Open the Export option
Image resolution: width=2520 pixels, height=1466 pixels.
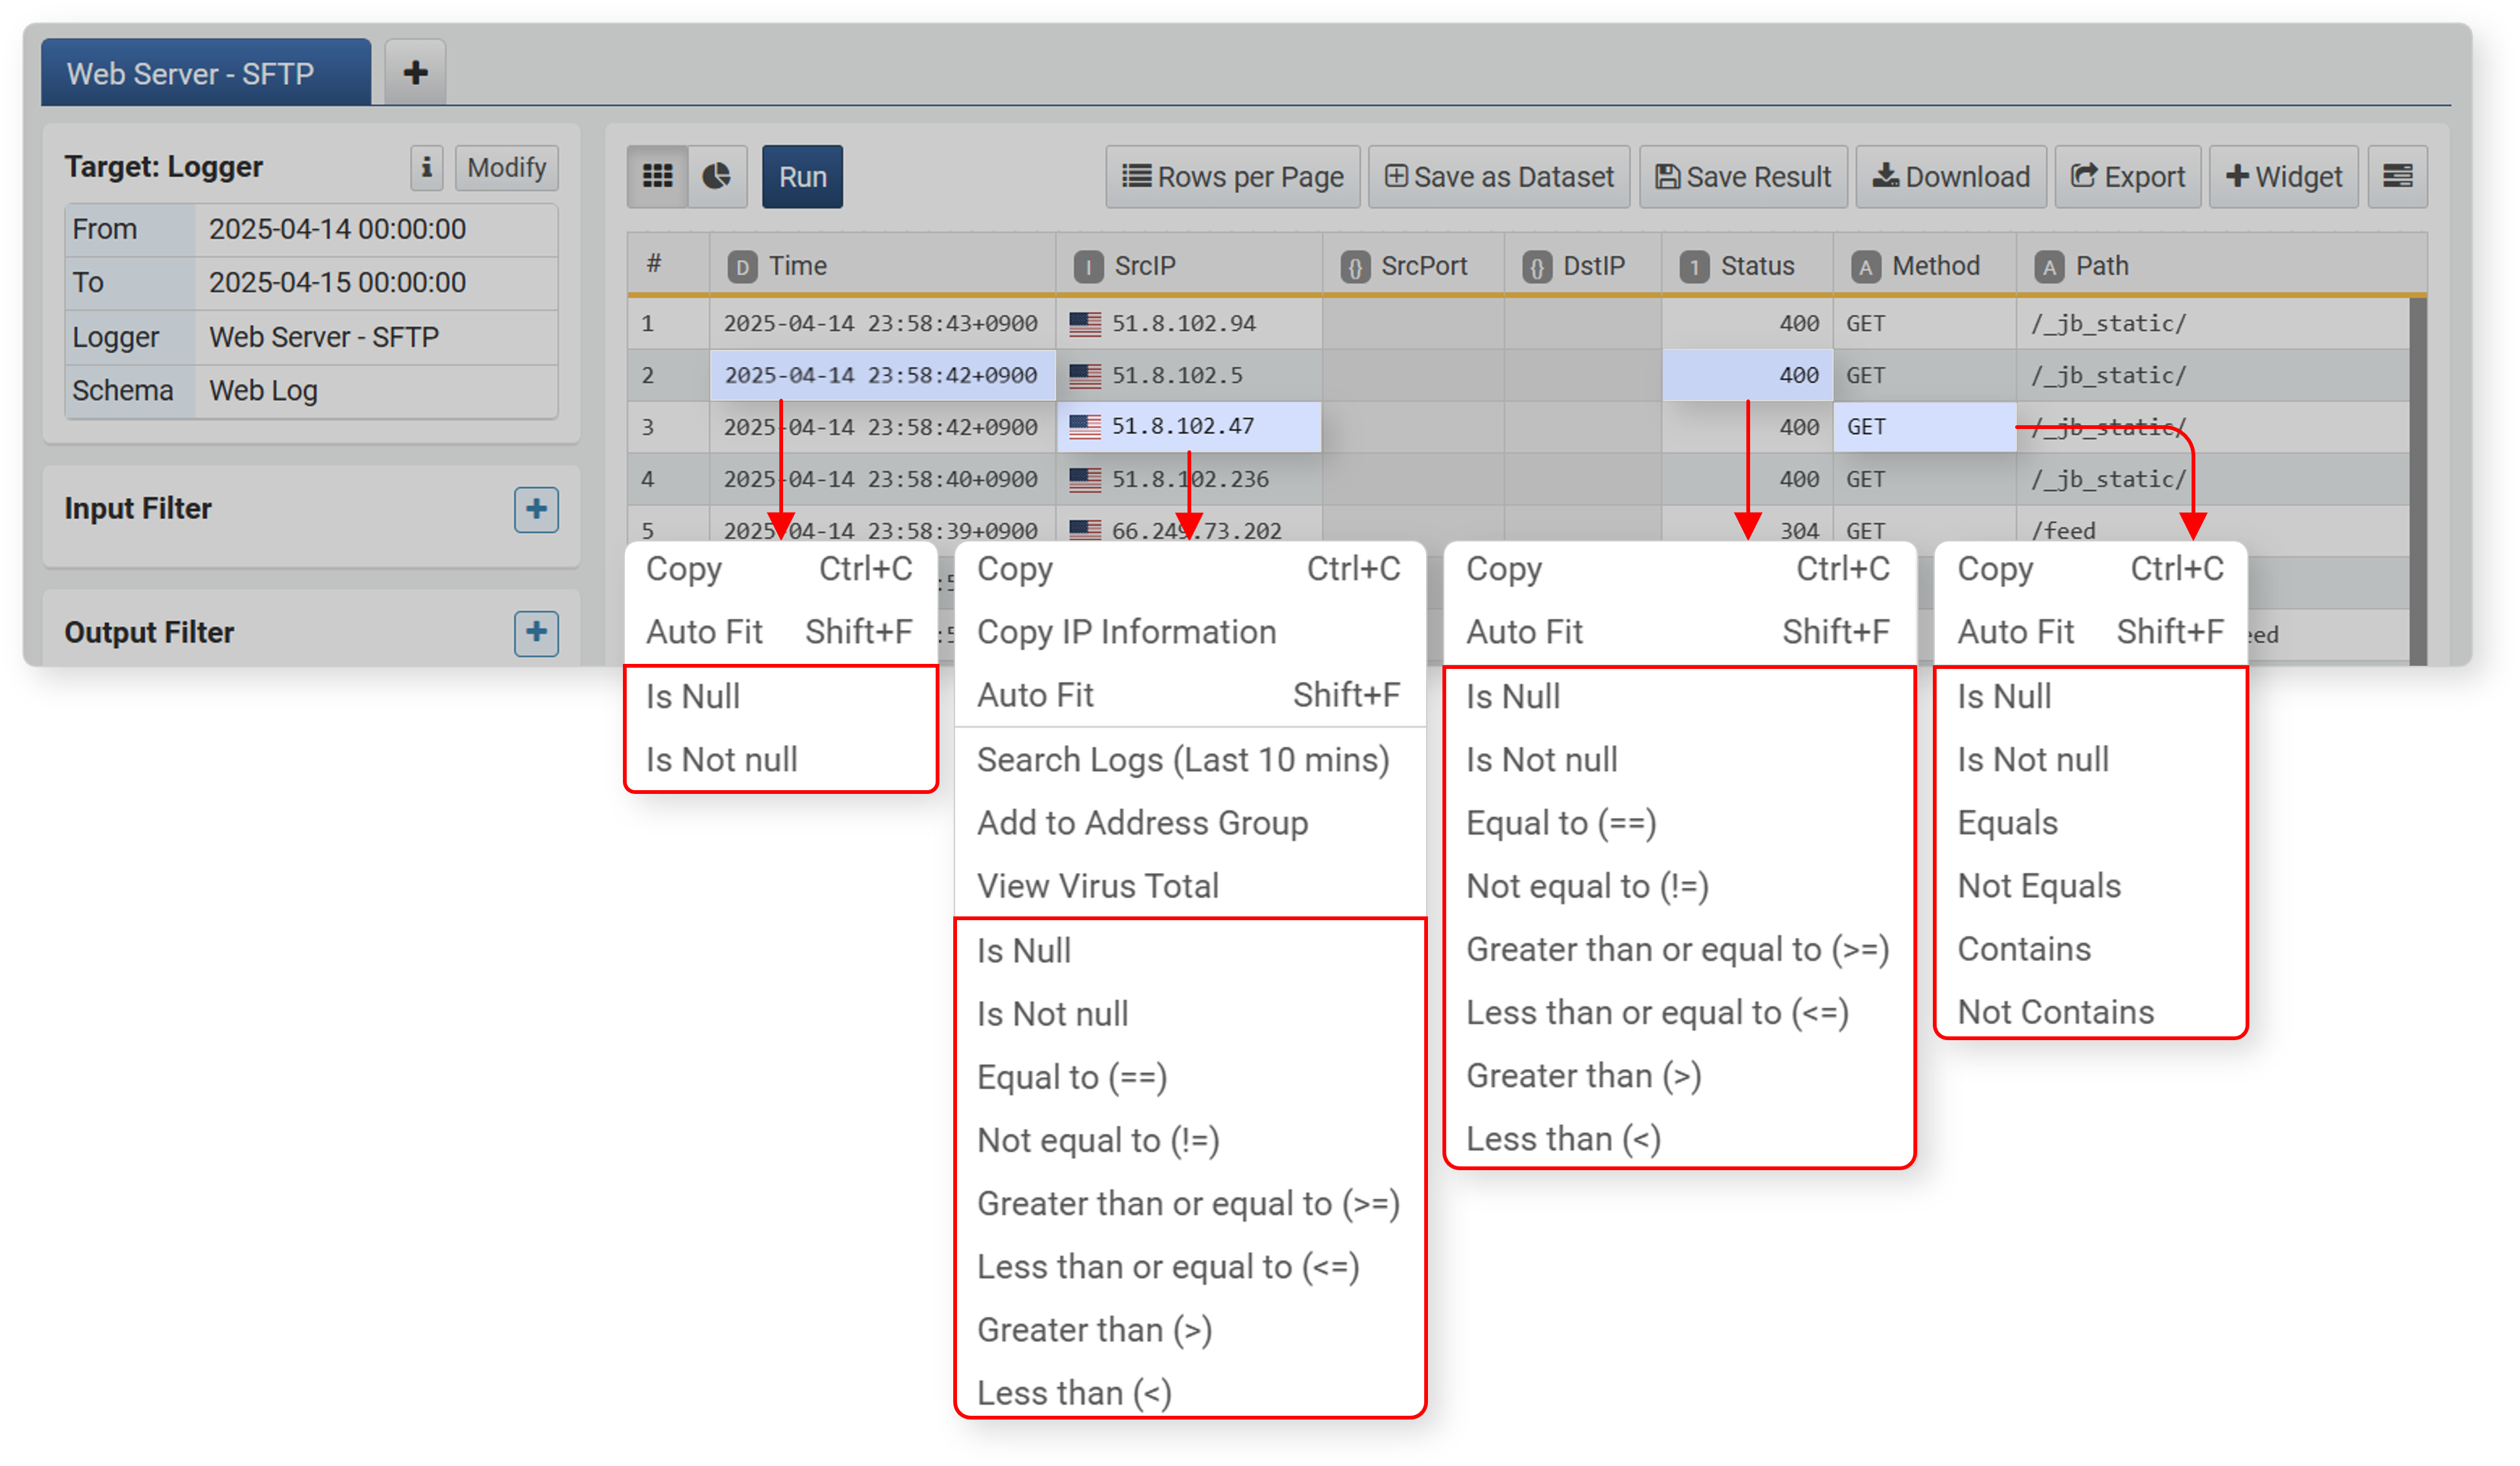[x=2128, y=177]
